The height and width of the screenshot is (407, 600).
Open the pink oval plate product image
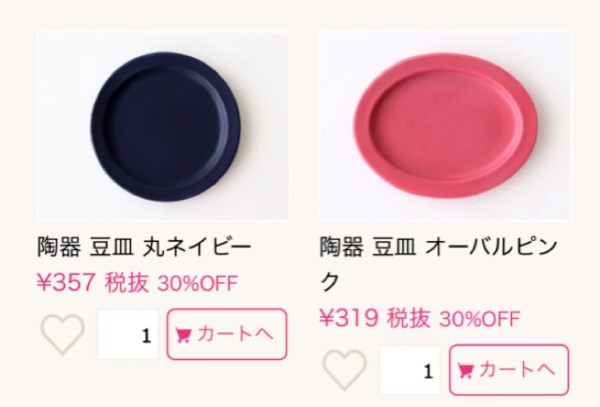click(445, 126)
